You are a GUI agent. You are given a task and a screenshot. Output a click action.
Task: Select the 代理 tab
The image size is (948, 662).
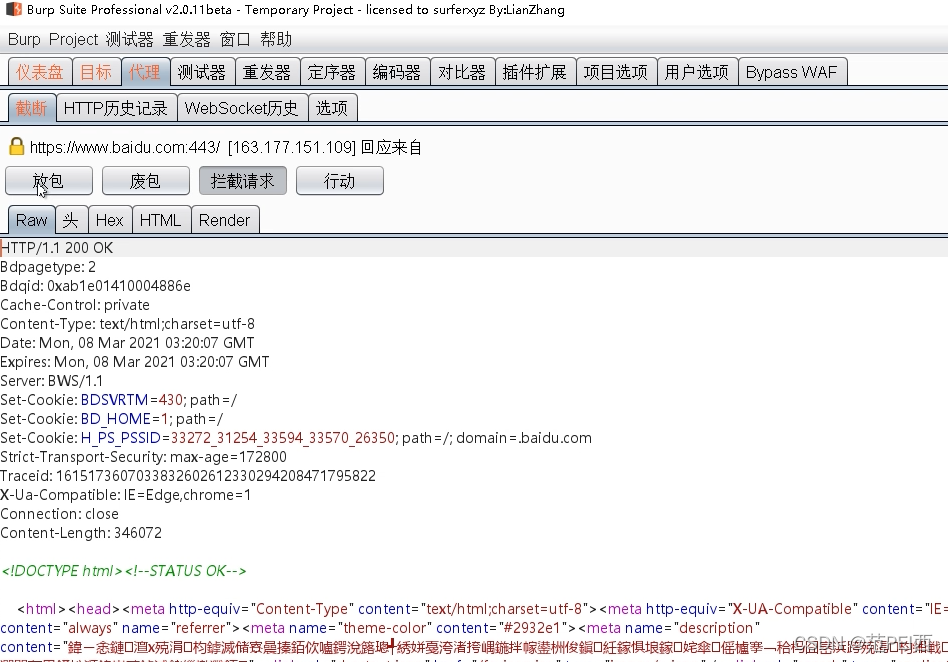coord(145,73)
